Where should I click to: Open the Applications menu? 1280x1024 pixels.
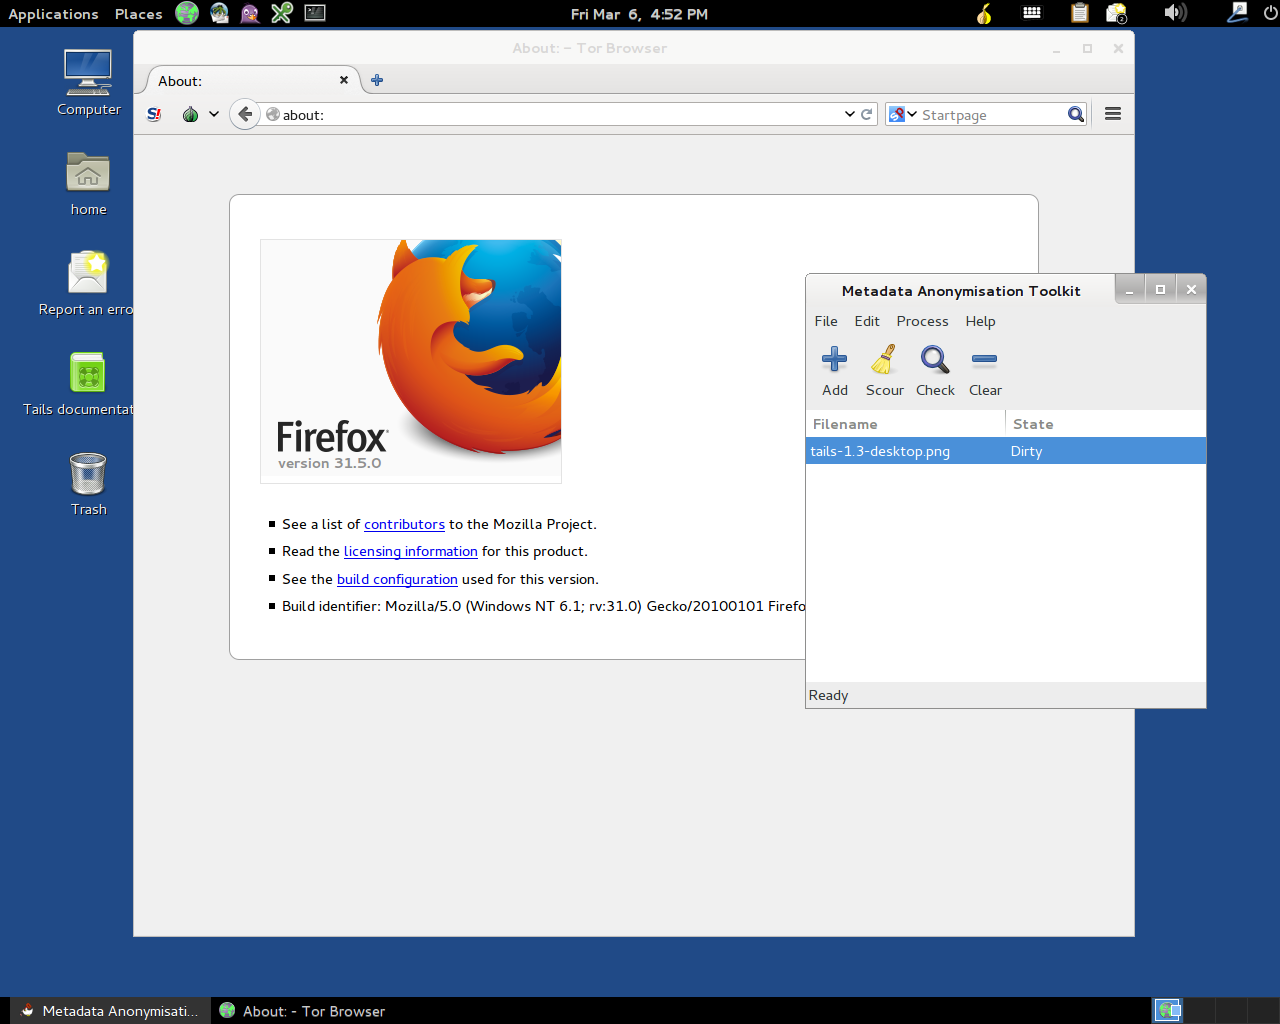53,14
